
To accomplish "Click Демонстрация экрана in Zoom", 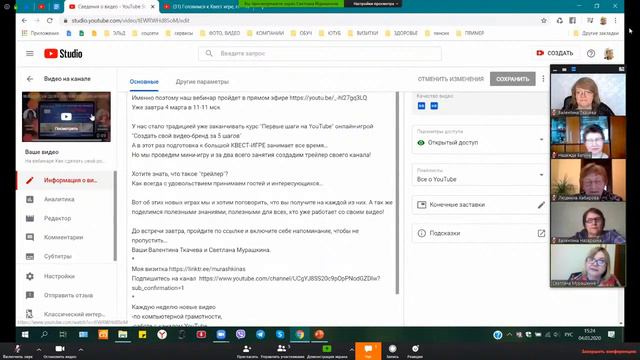I will coord(327,351).
